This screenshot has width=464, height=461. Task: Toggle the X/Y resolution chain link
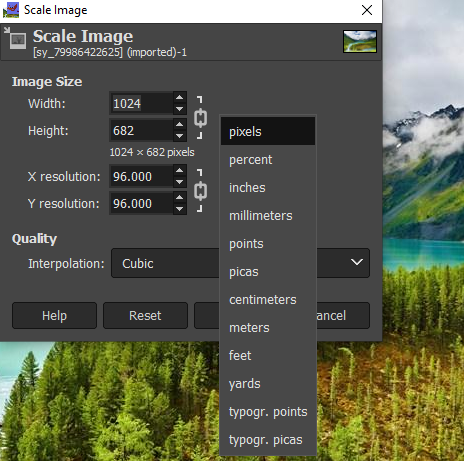[x=200, y=191]
